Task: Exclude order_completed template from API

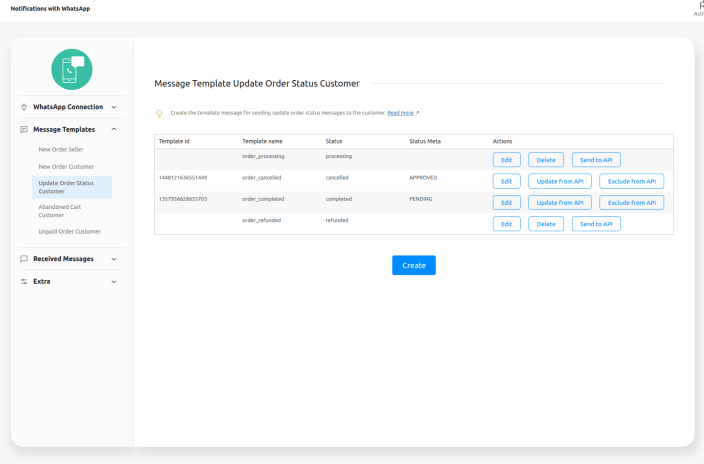Action: coord(631,203)
